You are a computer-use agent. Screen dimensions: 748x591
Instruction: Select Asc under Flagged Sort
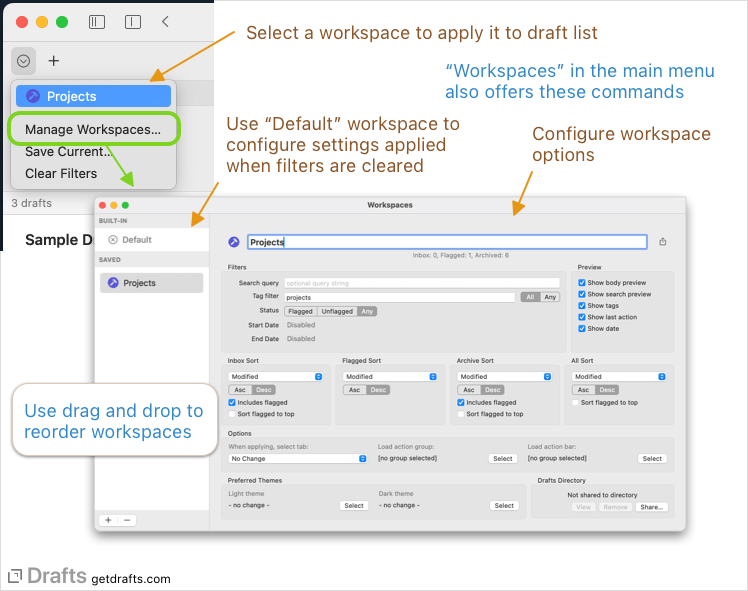point(354,390)
